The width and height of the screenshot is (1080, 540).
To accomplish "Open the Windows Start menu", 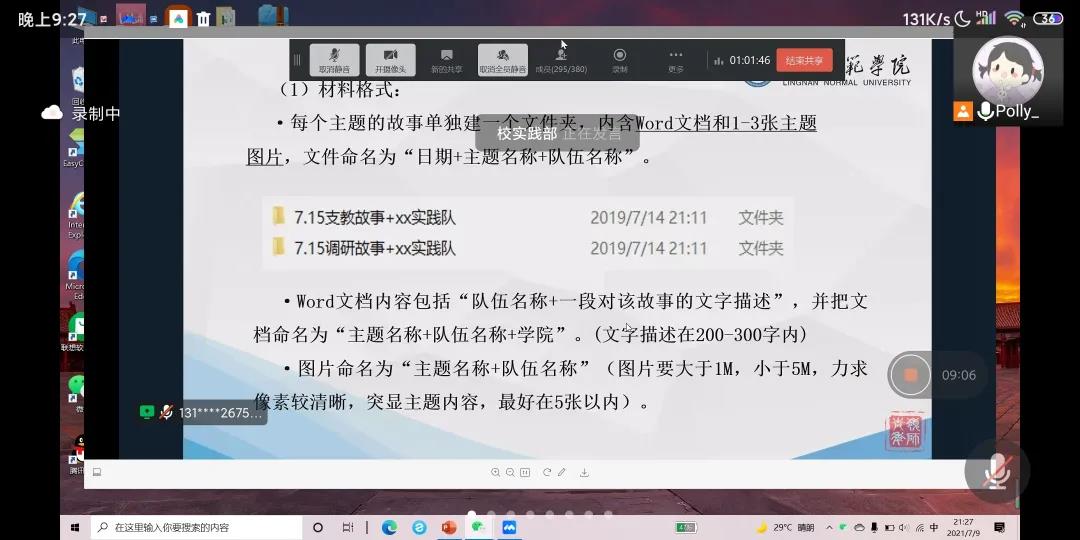I will coord(75,527).
